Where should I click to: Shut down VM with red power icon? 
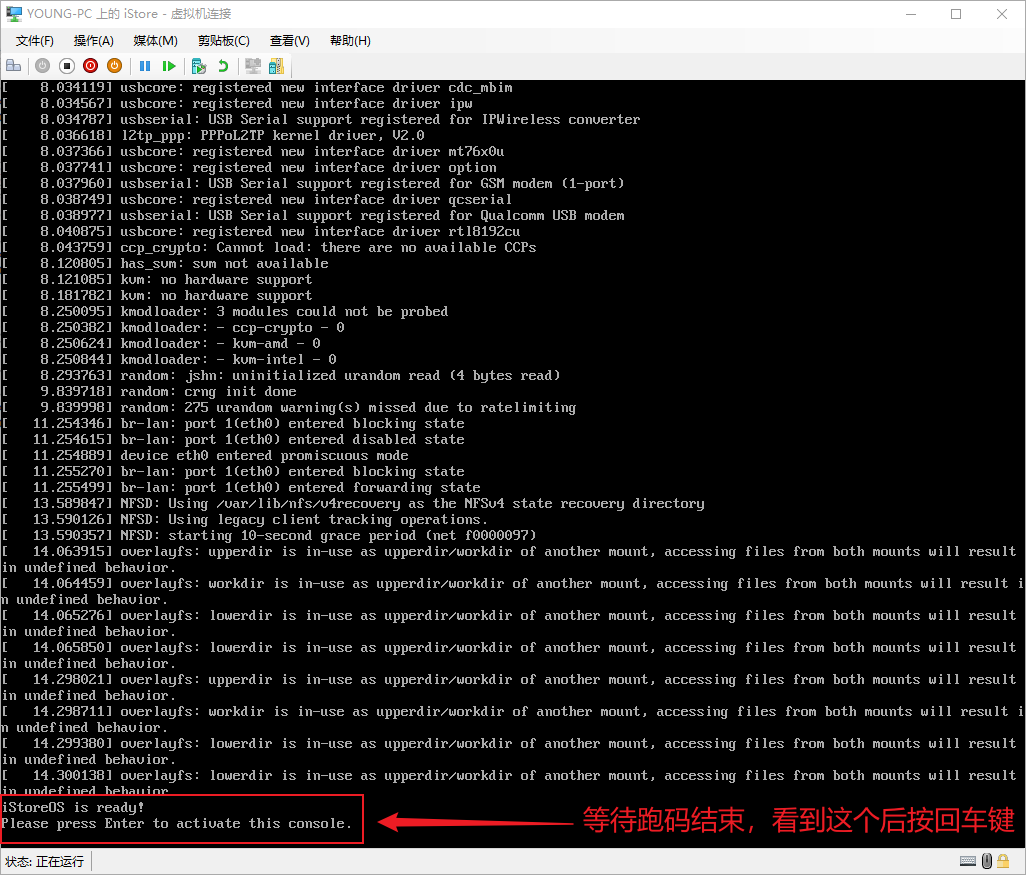(x=90, y=65)
